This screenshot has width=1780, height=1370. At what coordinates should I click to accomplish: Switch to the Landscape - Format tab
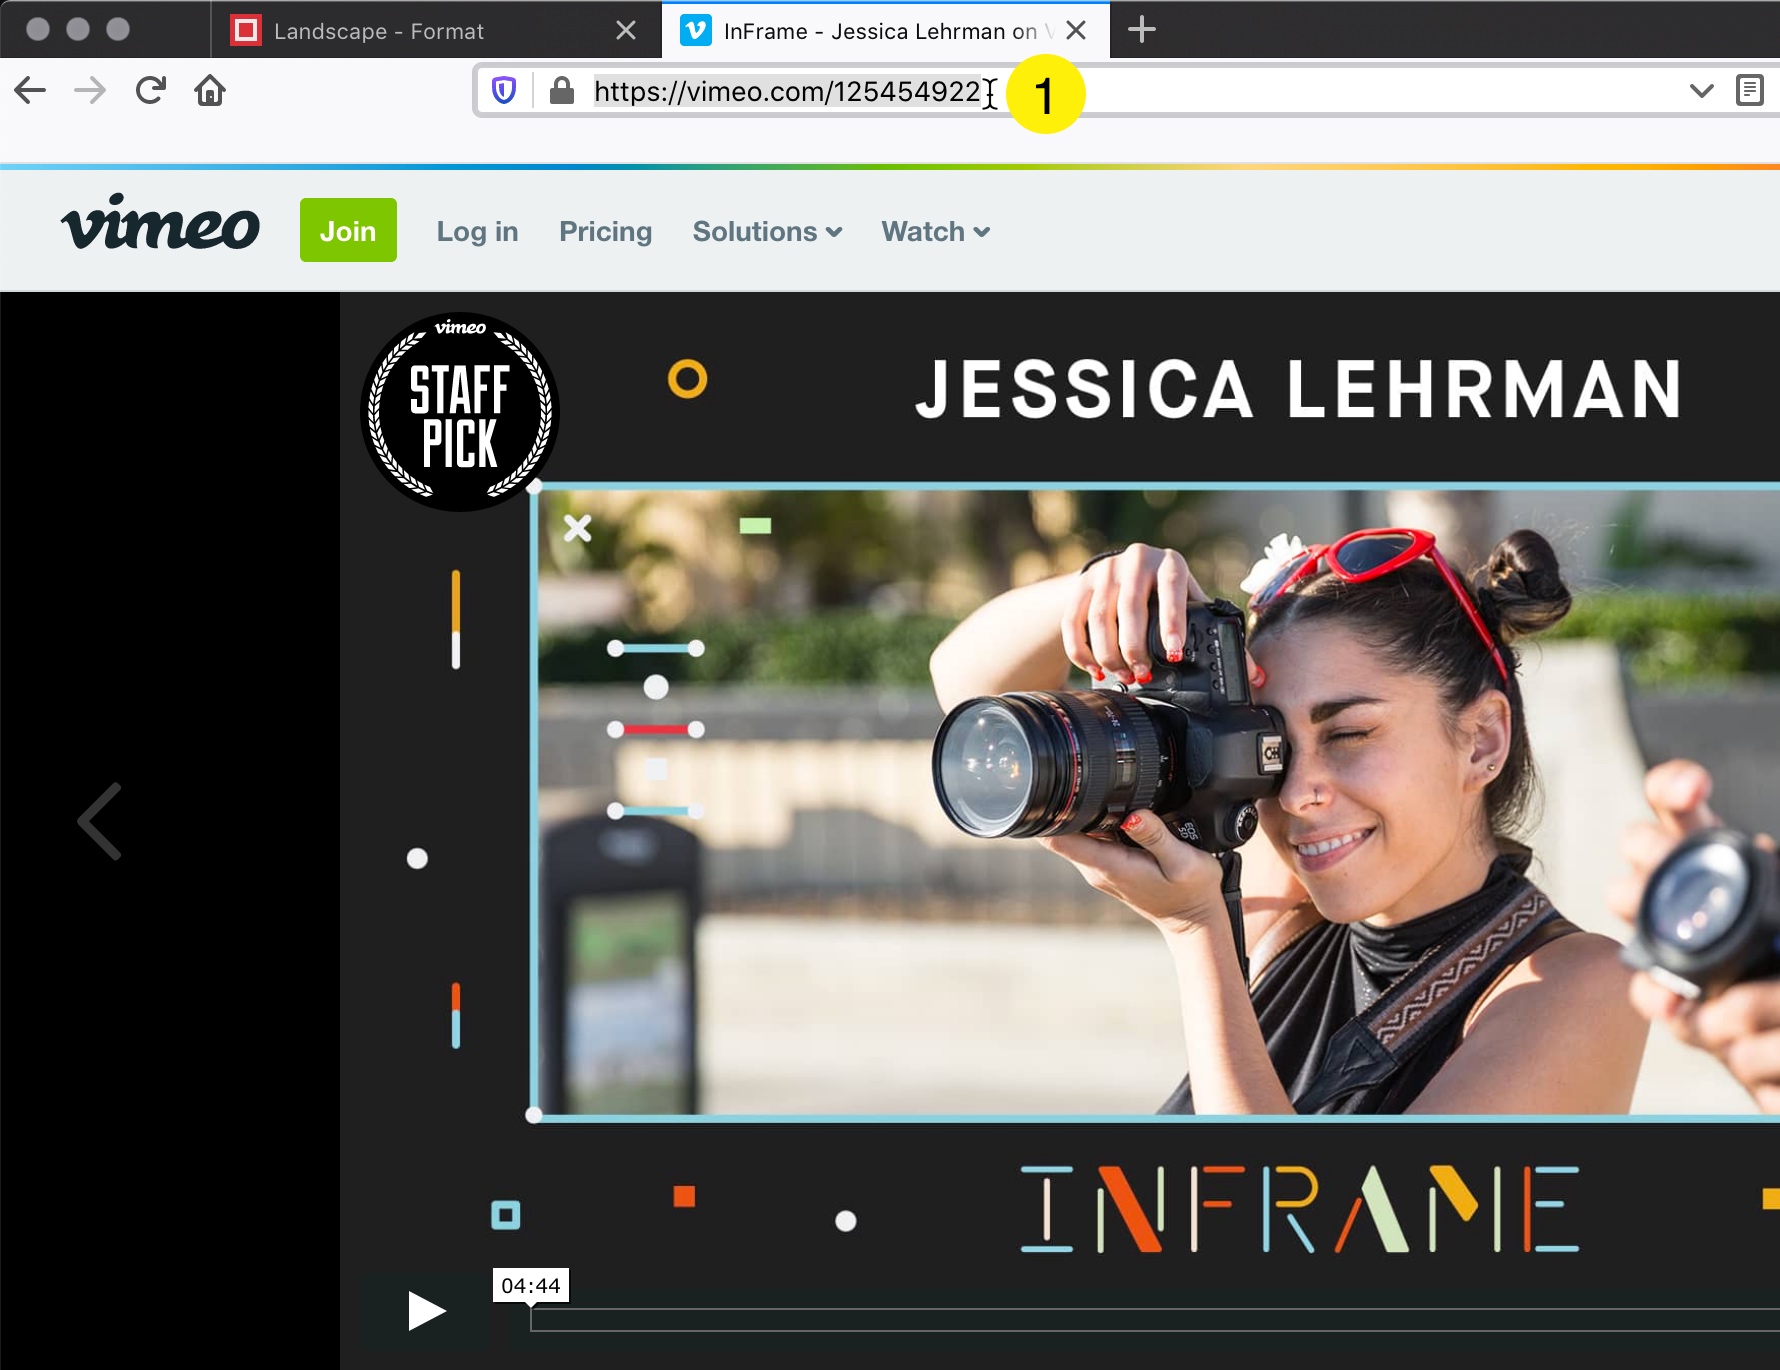pyautogui.click(x=436, y=31)
